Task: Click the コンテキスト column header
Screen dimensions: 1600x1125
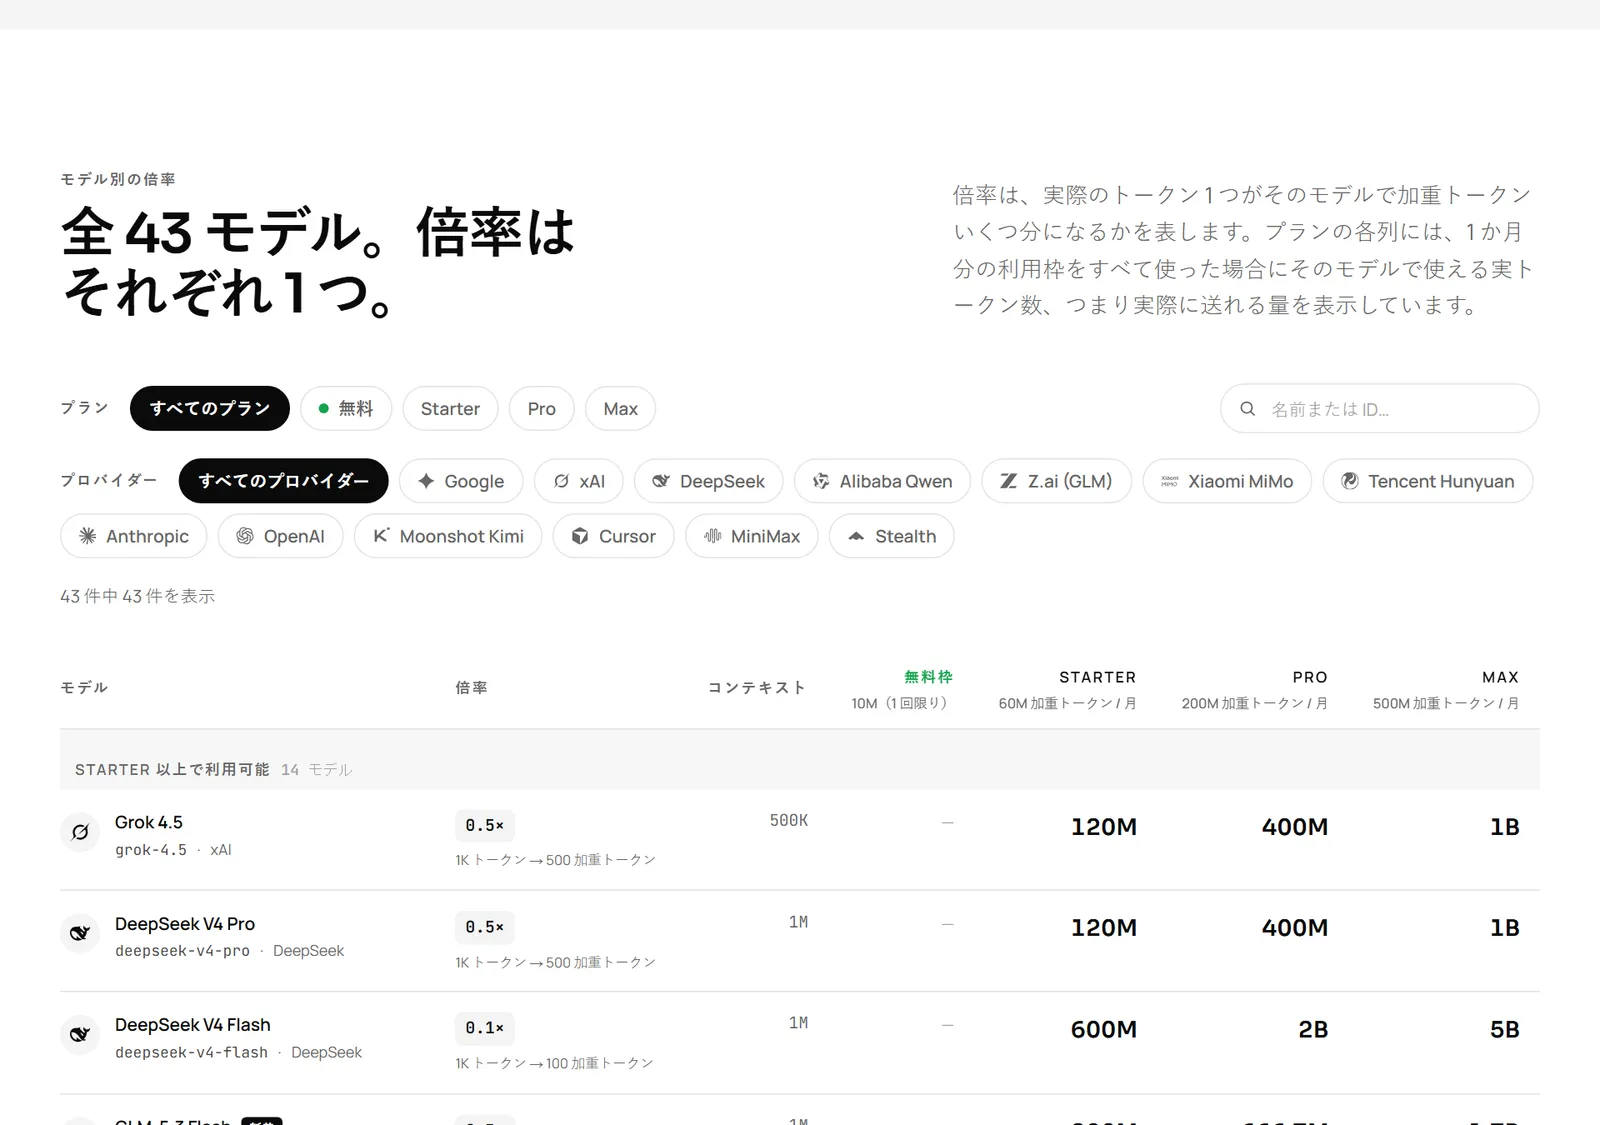Action: (x=757, y=688)
